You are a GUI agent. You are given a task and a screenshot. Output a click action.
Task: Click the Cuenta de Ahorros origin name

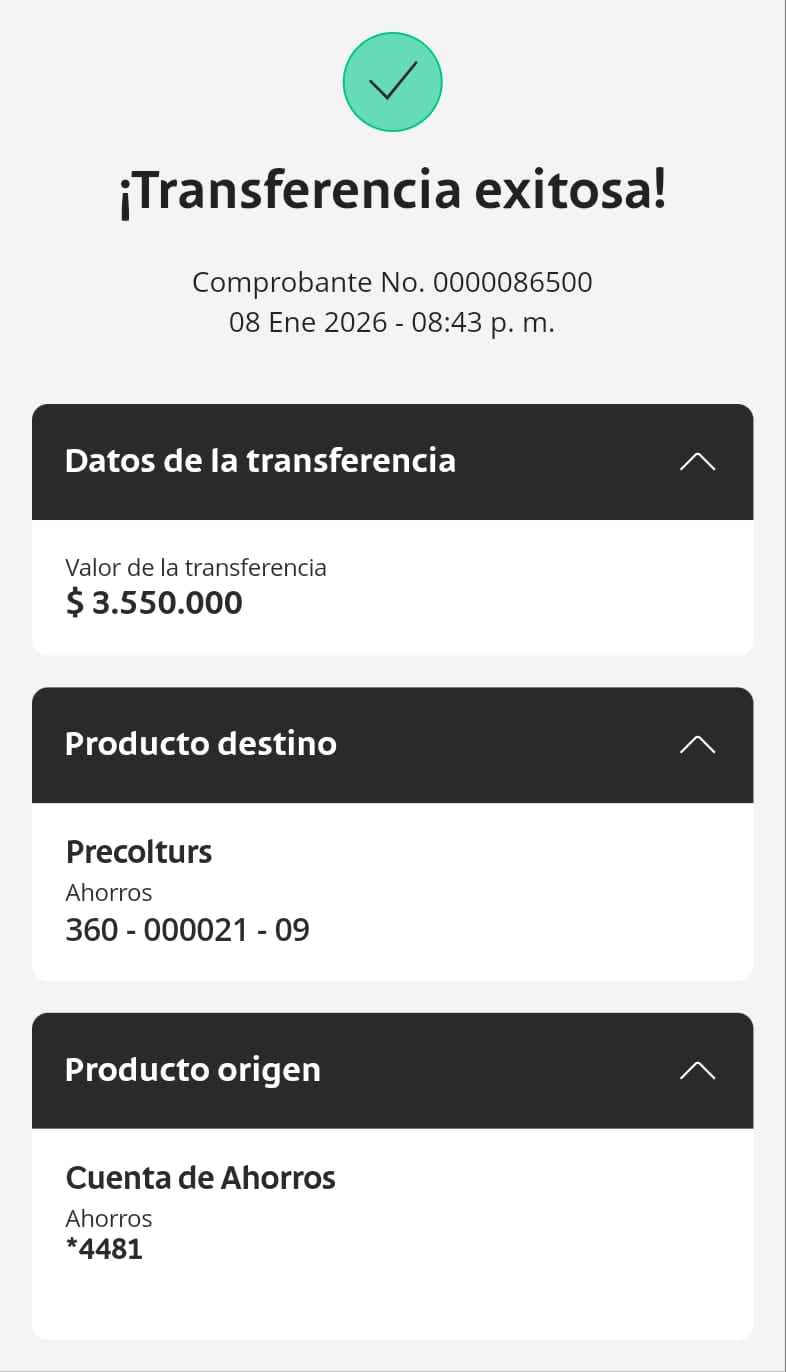[201, 1178]
